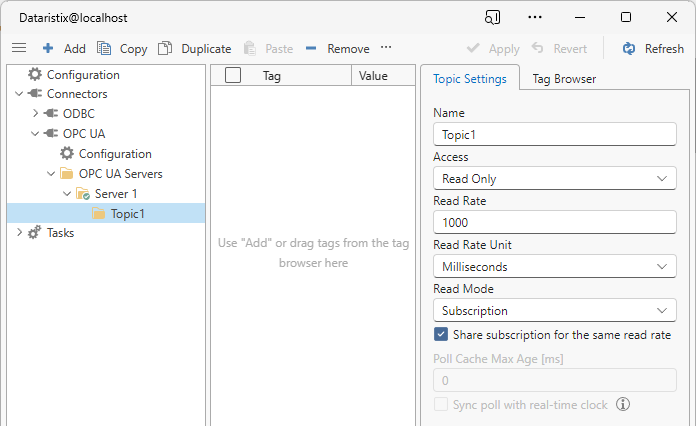Screen dimensions: 696x426
Task: Click the Revert button label
Action: (x=570, y=48)
